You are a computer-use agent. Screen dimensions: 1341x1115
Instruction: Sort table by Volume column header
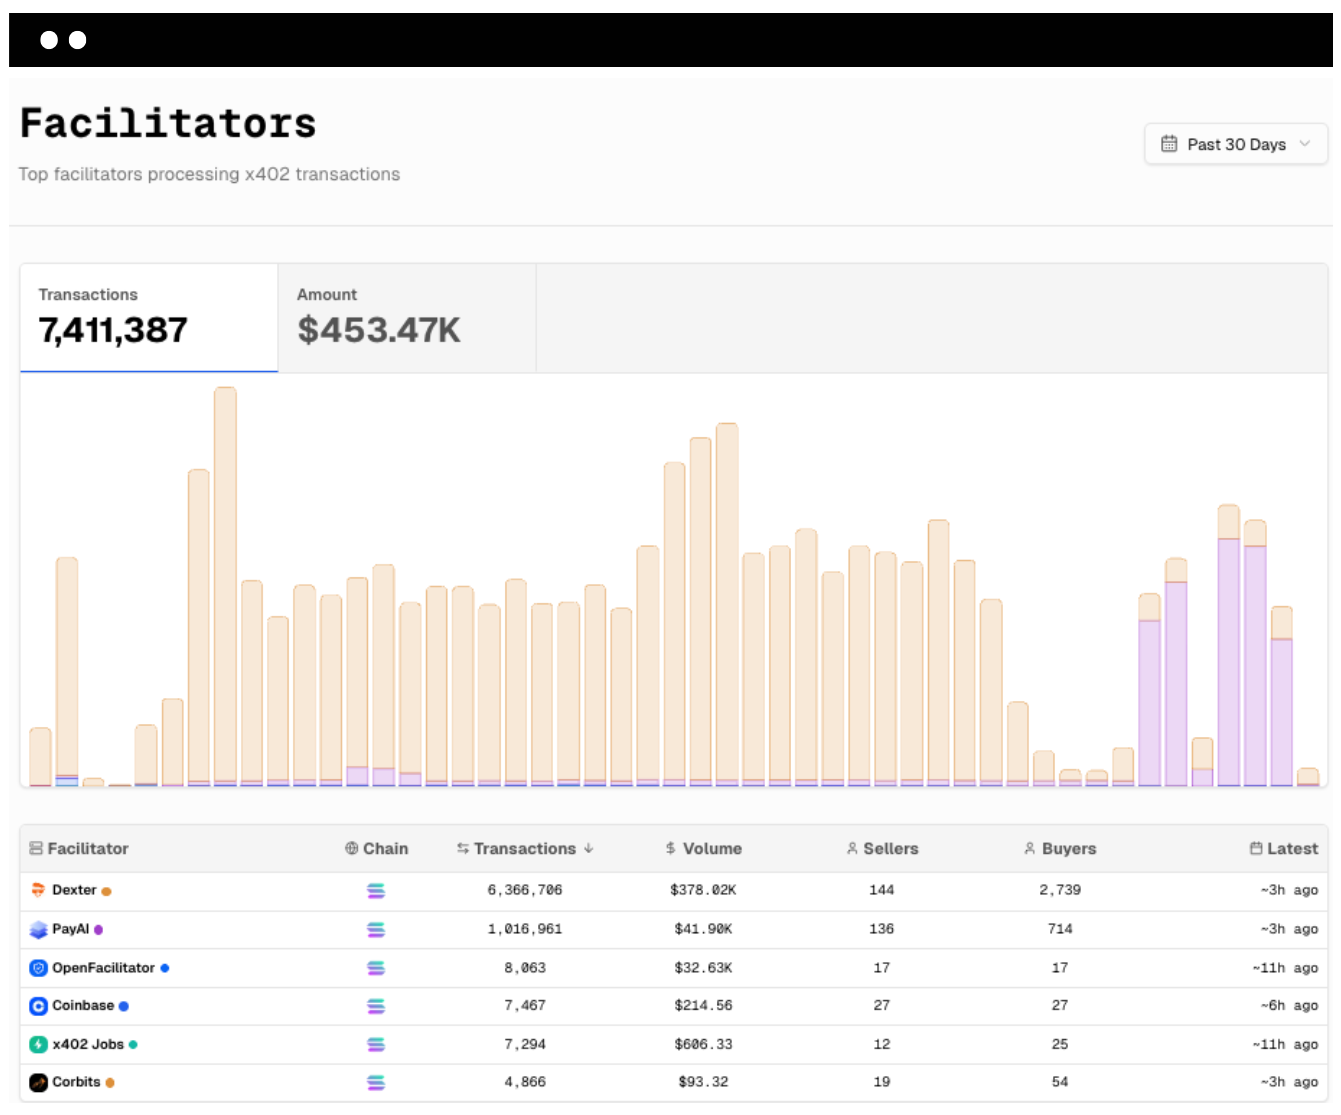pos(704,848)
